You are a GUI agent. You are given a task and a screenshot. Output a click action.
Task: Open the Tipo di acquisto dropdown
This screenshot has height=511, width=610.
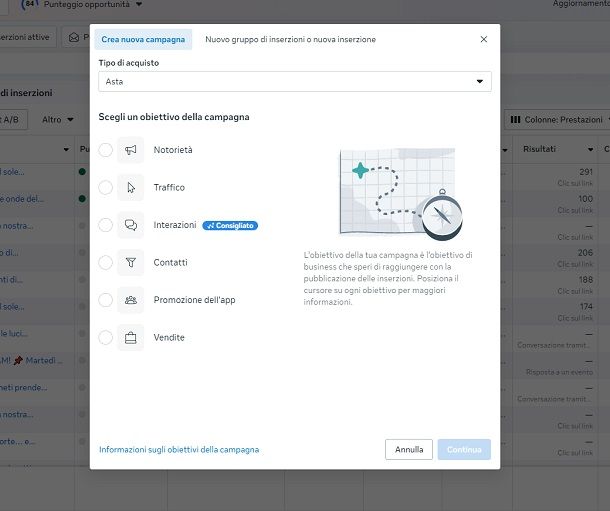tap(295, 81)
